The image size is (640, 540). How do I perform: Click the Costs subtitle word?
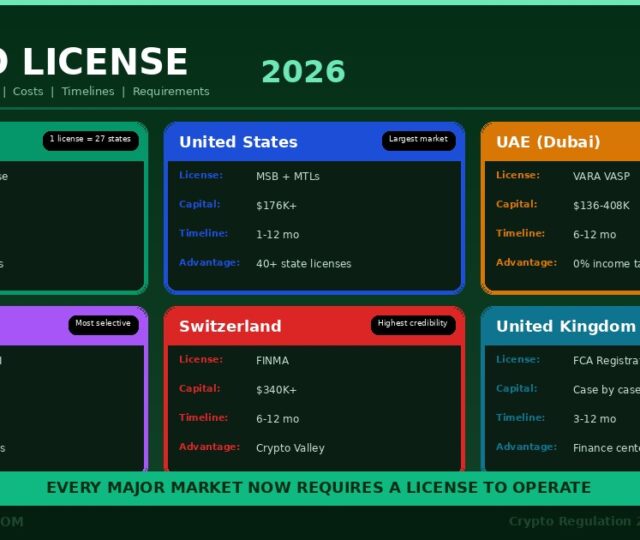coord(28,91)
